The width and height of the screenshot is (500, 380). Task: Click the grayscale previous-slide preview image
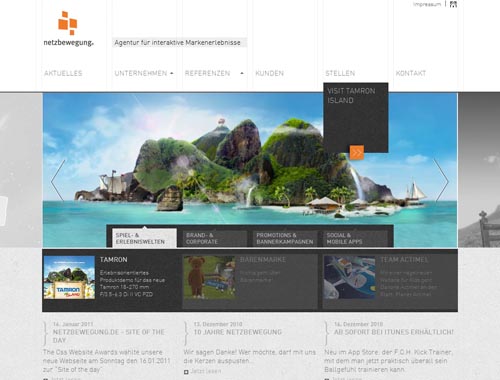21,170
